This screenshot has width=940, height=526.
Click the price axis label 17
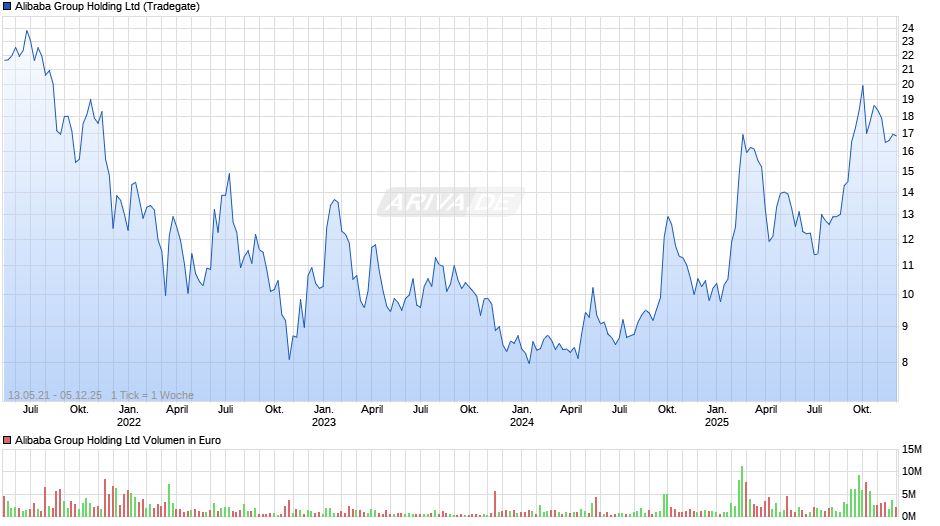click(x=908, y=133)
